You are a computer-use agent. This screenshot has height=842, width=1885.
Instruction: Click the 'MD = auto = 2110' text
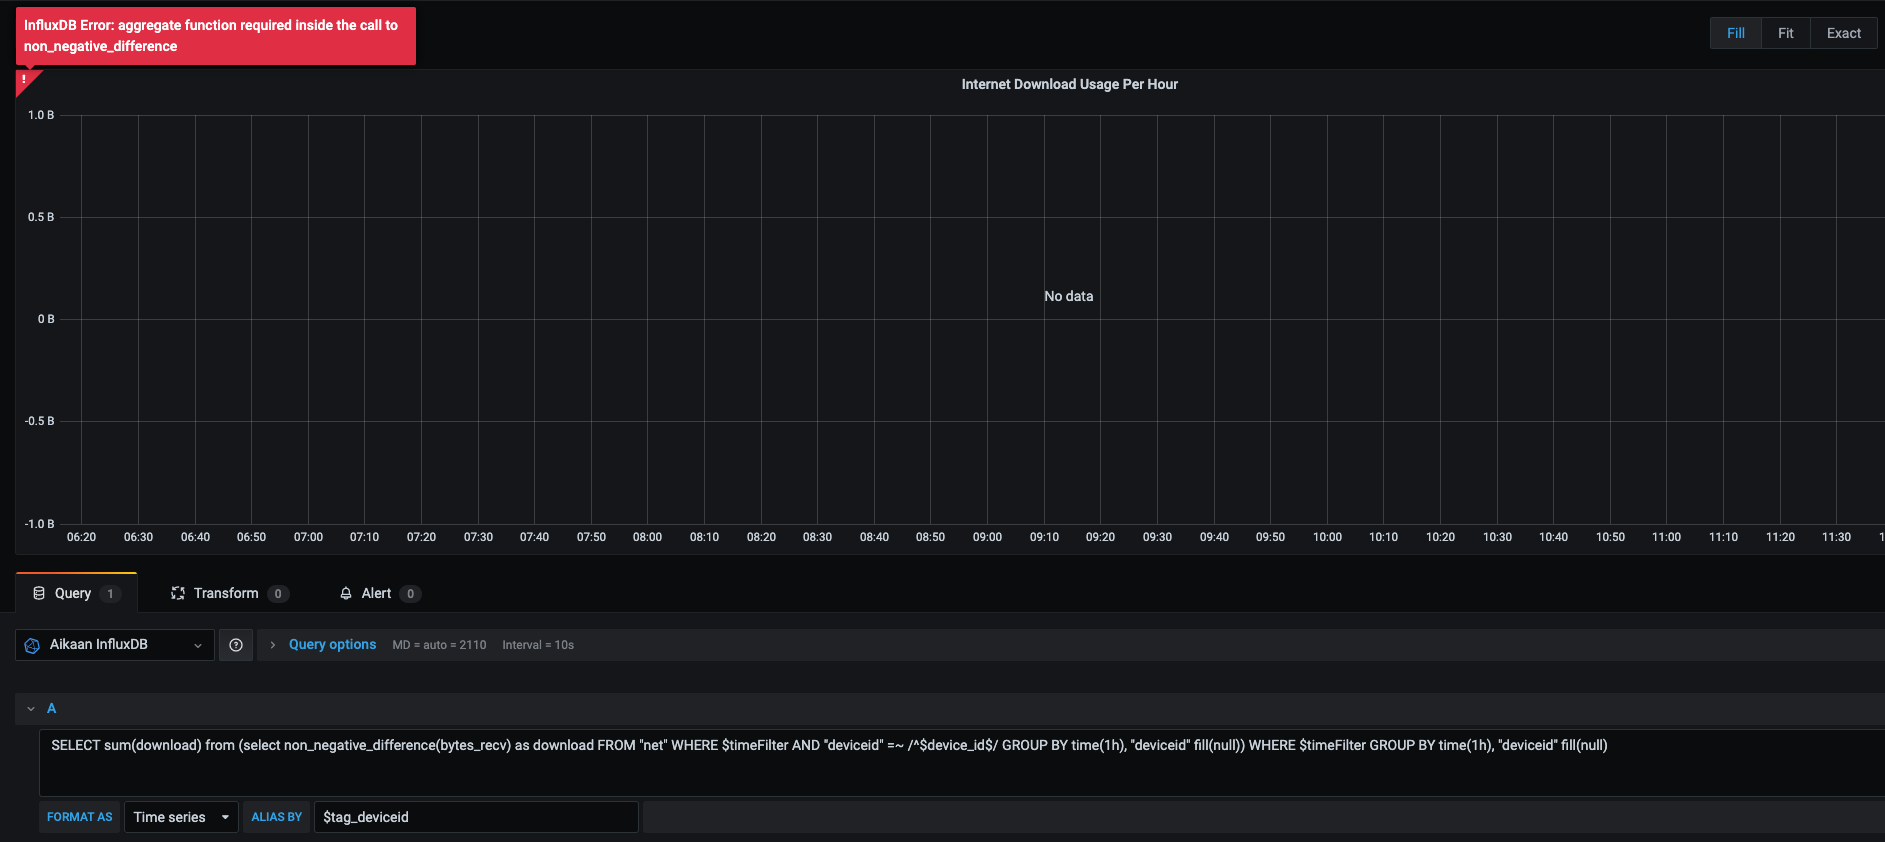coord(439,645)
